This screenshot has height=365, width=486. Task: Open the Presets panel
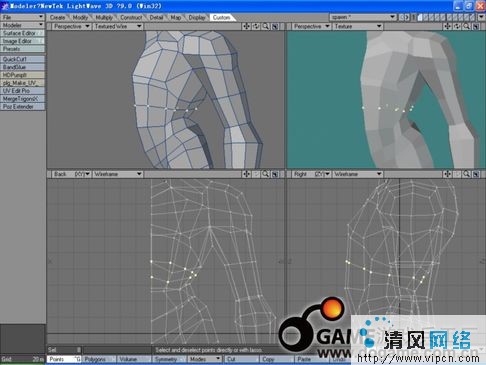point(22,49)
